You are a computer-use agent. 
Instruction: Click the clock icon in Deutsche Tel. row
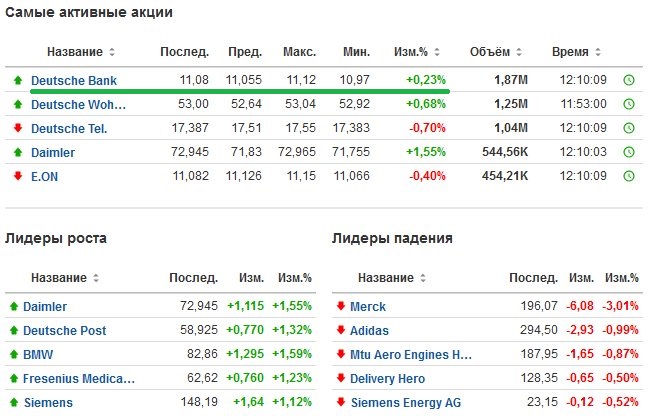click(x=629, y=128)
